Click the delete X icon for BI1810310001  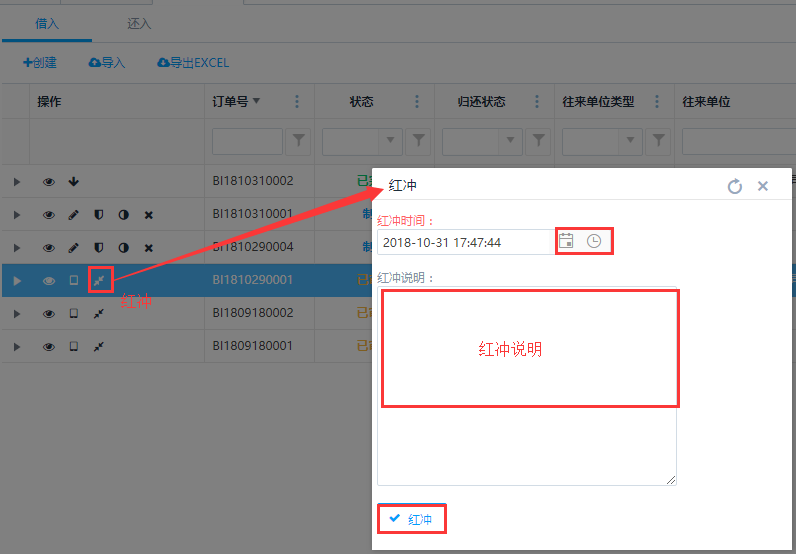coord(149,215)
